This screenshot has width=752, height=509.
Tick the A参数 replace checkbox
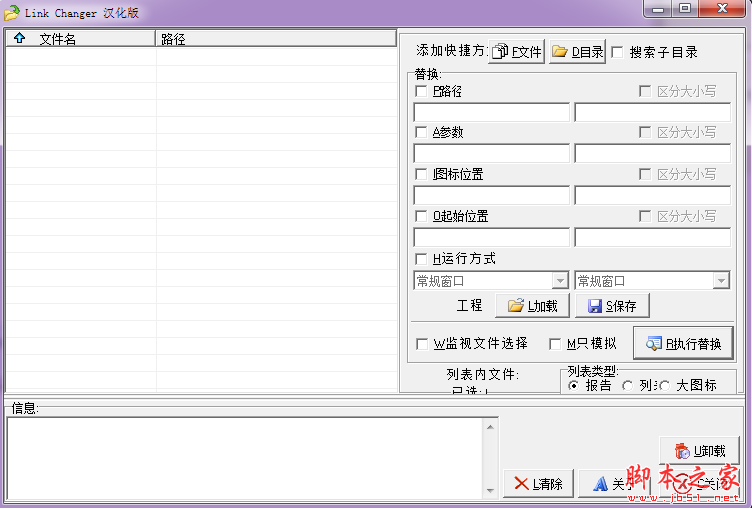421,132
